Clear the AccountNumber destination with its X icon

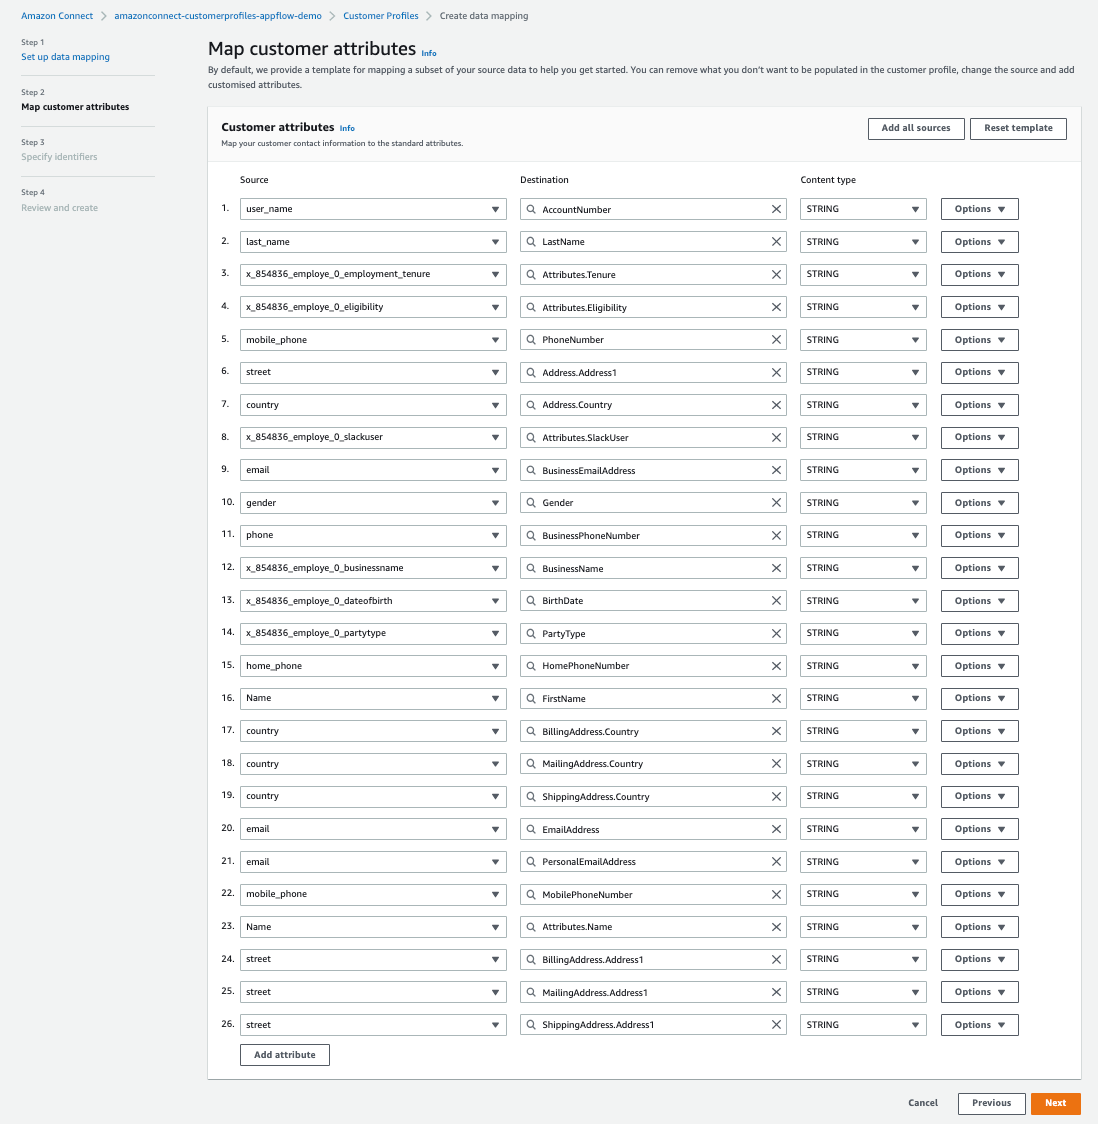point(776,209)
